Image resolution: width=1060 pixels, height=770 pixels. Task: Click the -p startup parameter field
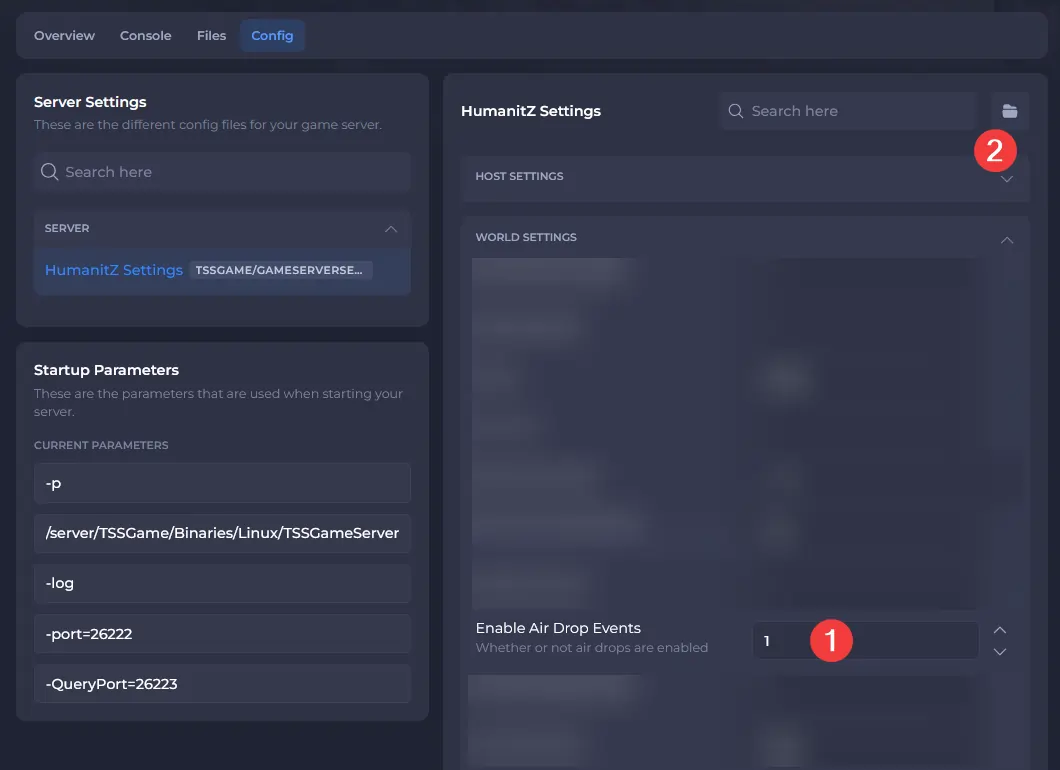(222, 483)
